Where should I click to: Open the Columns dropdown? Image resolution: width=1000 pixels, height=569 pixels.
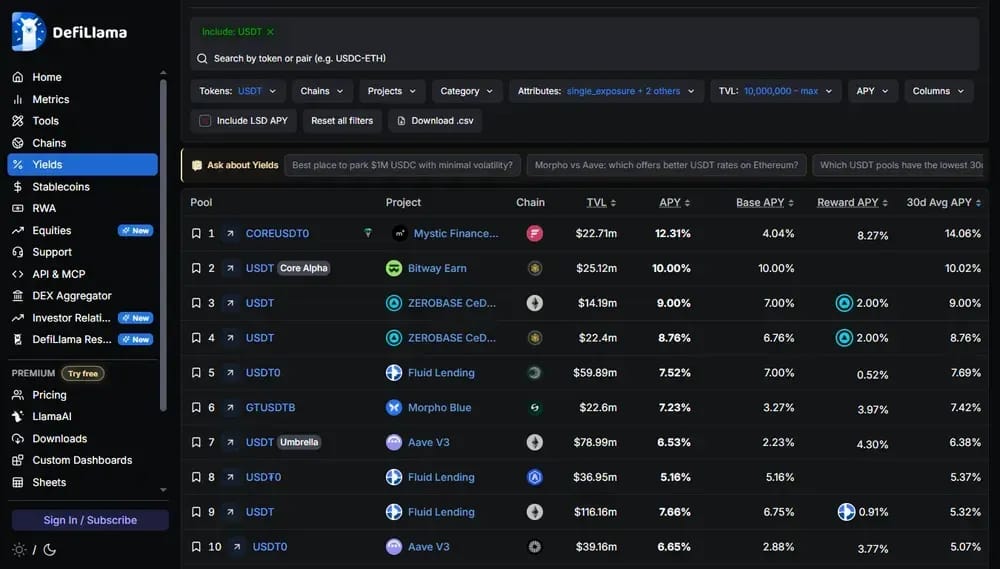point(939,91)
